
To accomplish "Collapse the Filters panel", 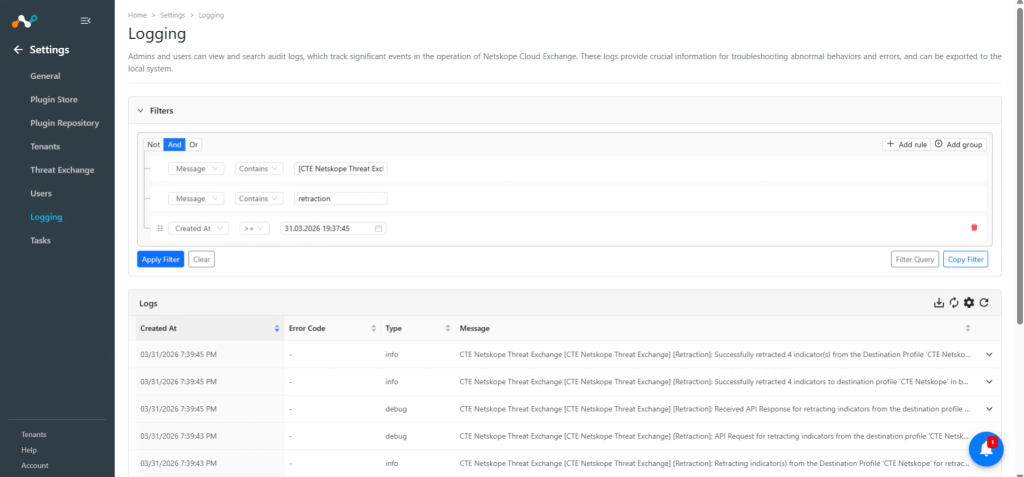I will pyautogui.click(x=140, y=111).
